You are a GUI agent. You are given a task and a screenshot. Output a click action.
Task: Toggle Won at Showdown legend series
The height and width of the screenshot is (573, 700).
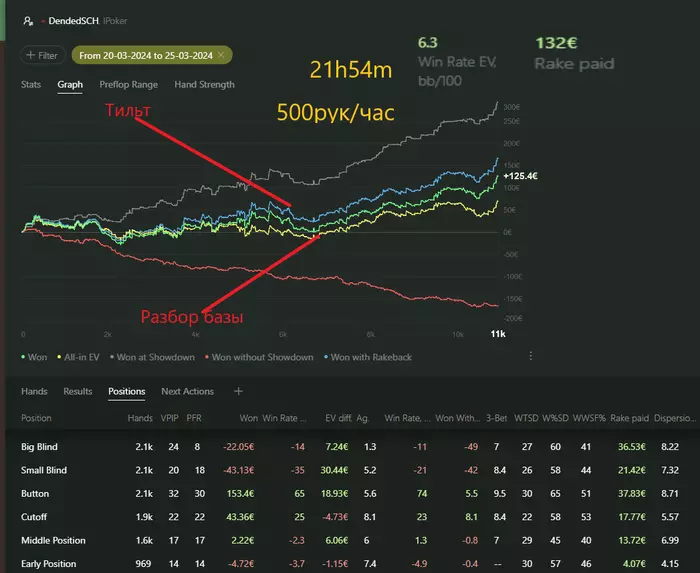[x=152, y=357]
